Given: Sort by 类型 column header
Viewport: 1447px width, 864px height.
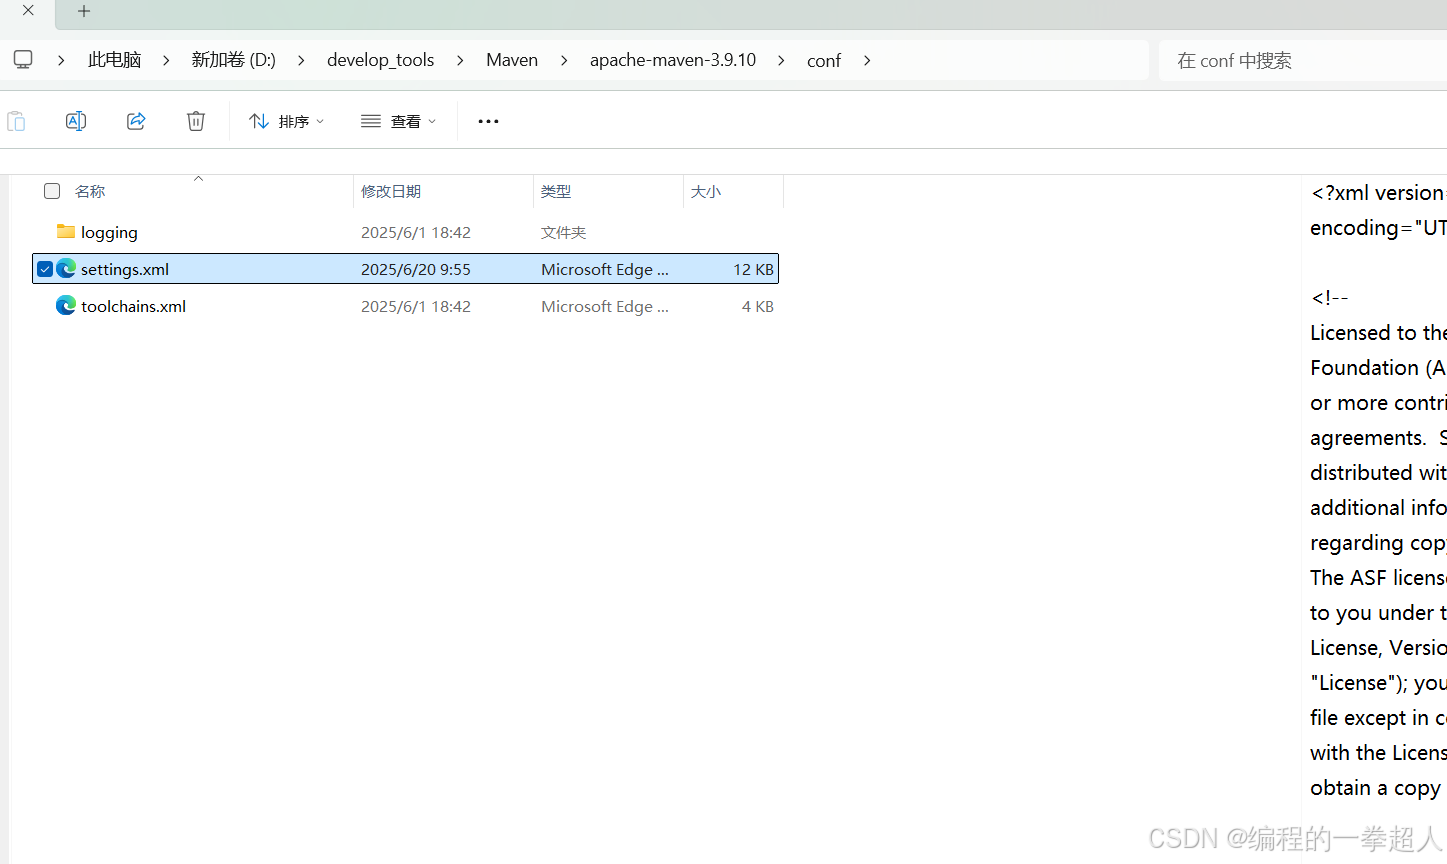Looking at the screenshot, I should click(556, 191).
